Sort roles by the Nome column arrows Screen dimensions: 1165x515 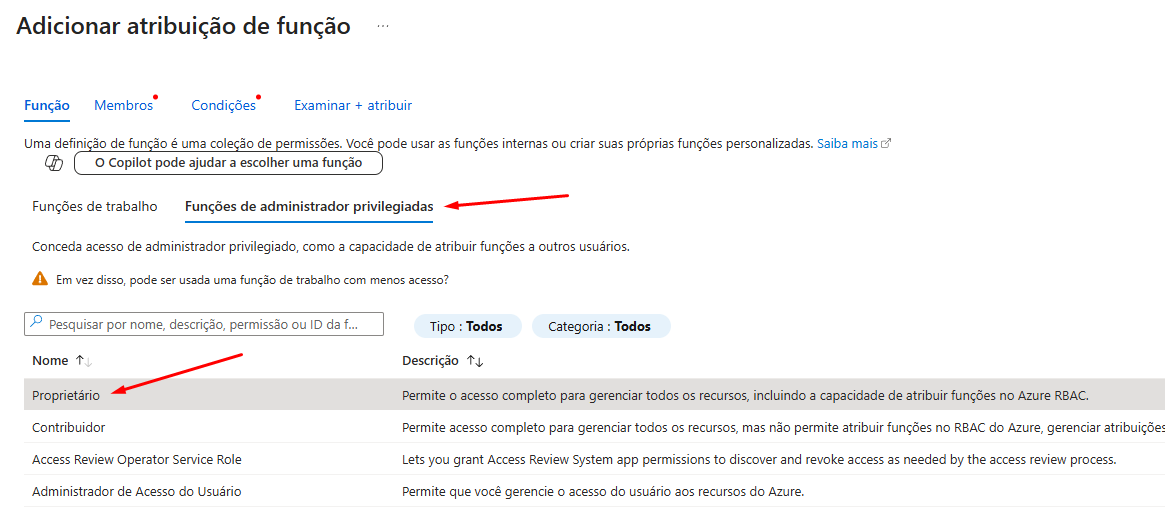click(x=83, y=361)
